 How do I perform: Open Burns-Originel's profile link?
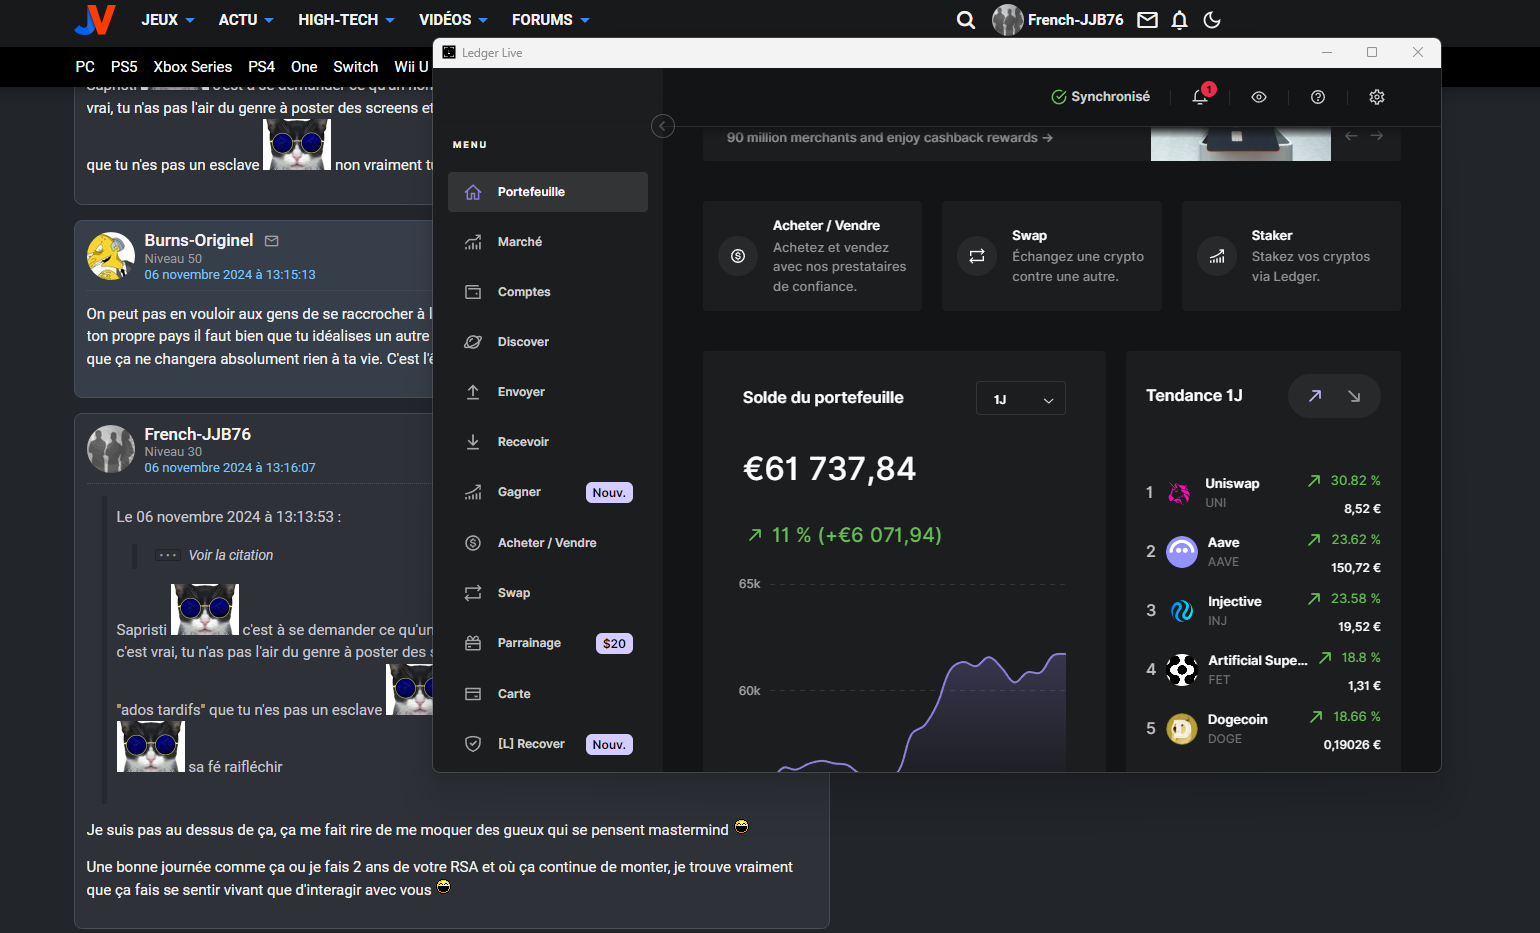[x=199, y=240]
